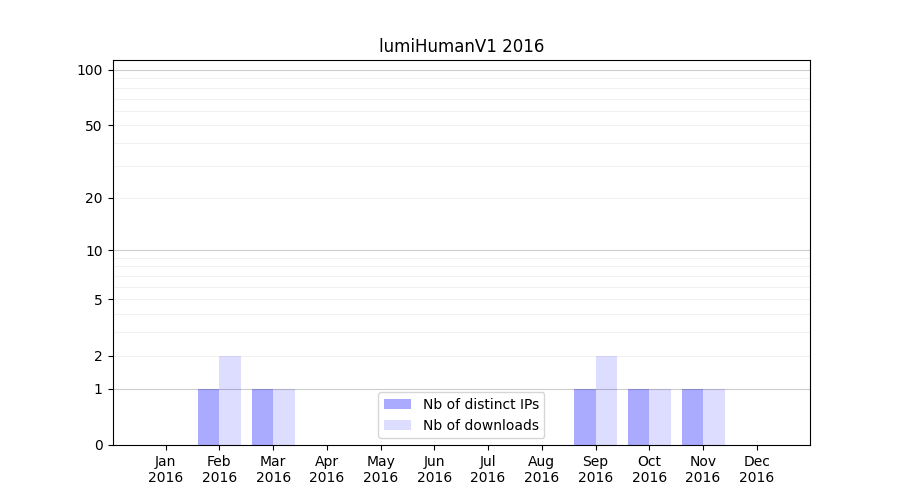Click the Jun 2016 x-axis label
This screenshot has height=500, width=900.
pyautogui.click(x=434, y=469)
